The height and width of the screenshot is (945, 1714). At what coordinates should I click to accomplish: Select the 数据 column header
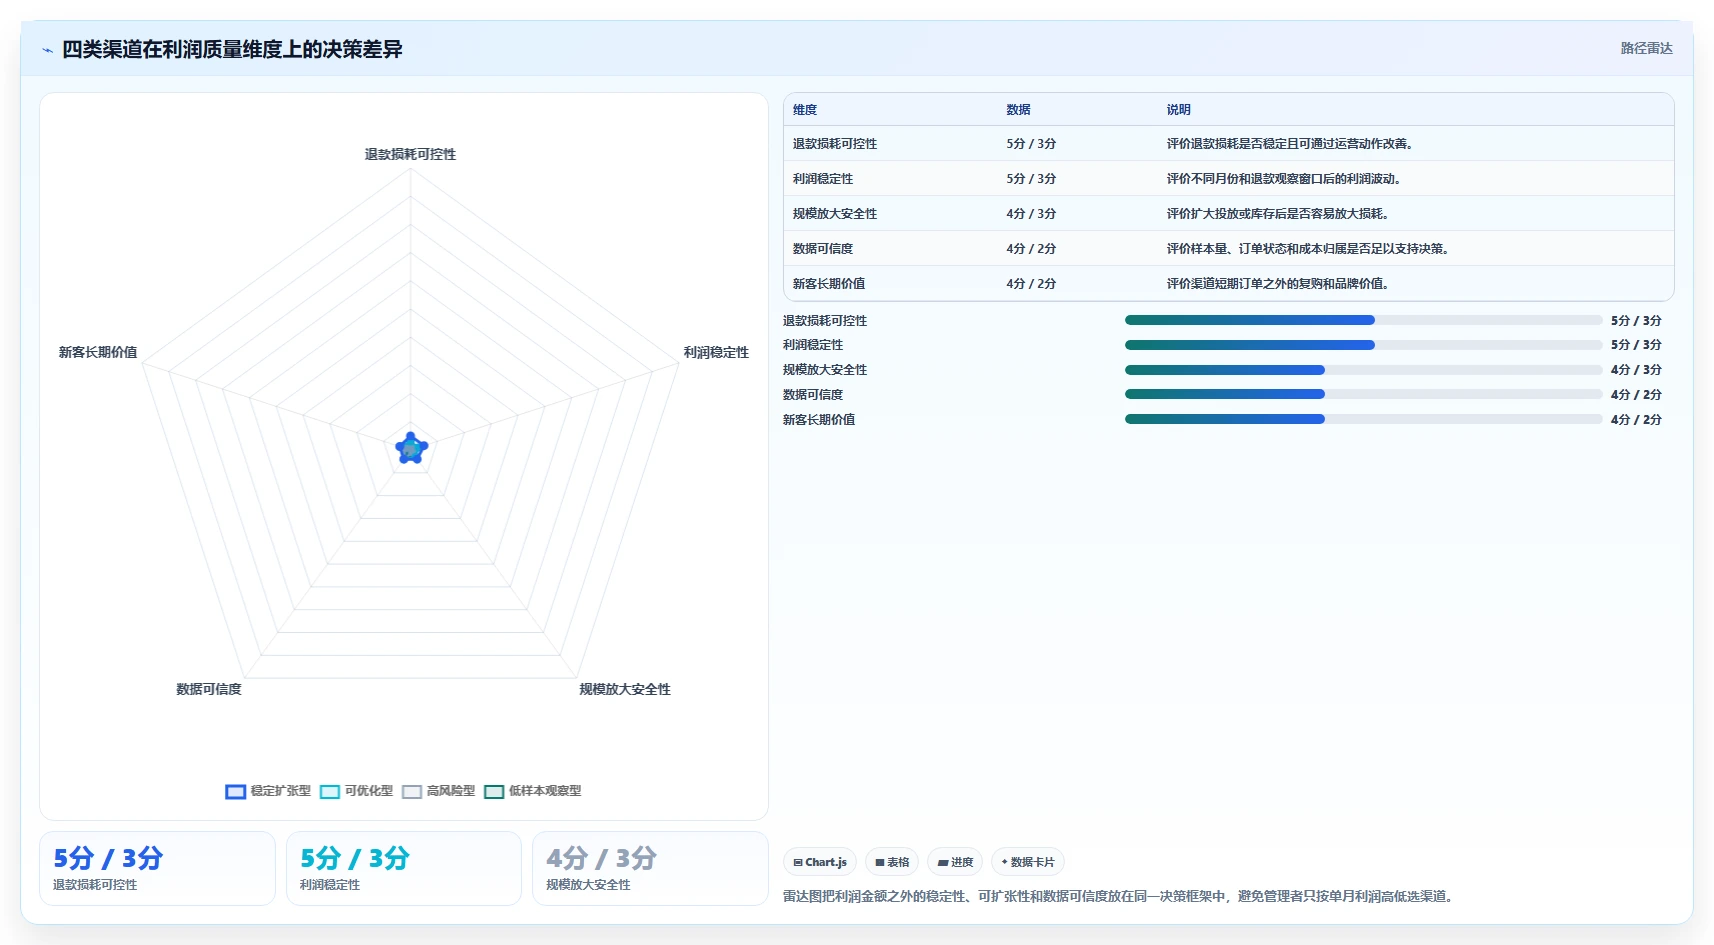pyautogui.click(x=1018, y=110)
